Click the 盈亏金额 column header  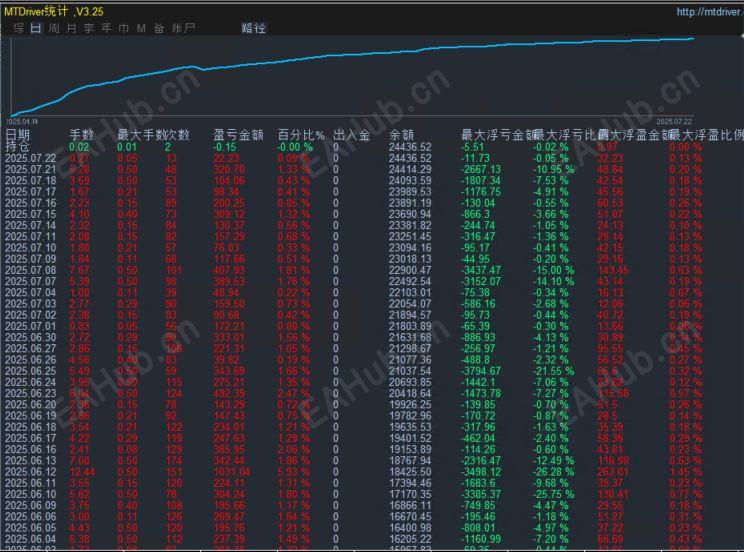(x=238, y=135)
